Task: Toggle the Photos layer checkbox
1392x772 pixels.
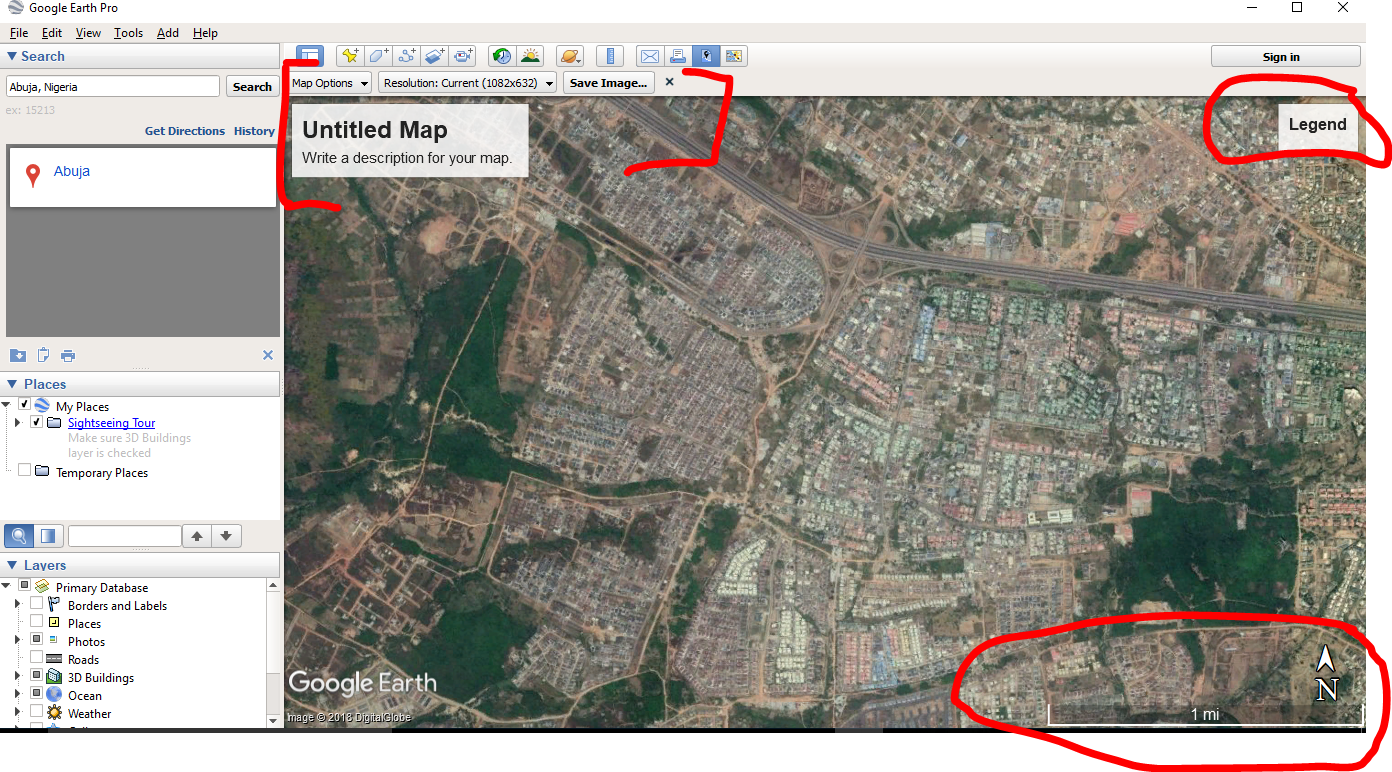Action: (36, 640)
